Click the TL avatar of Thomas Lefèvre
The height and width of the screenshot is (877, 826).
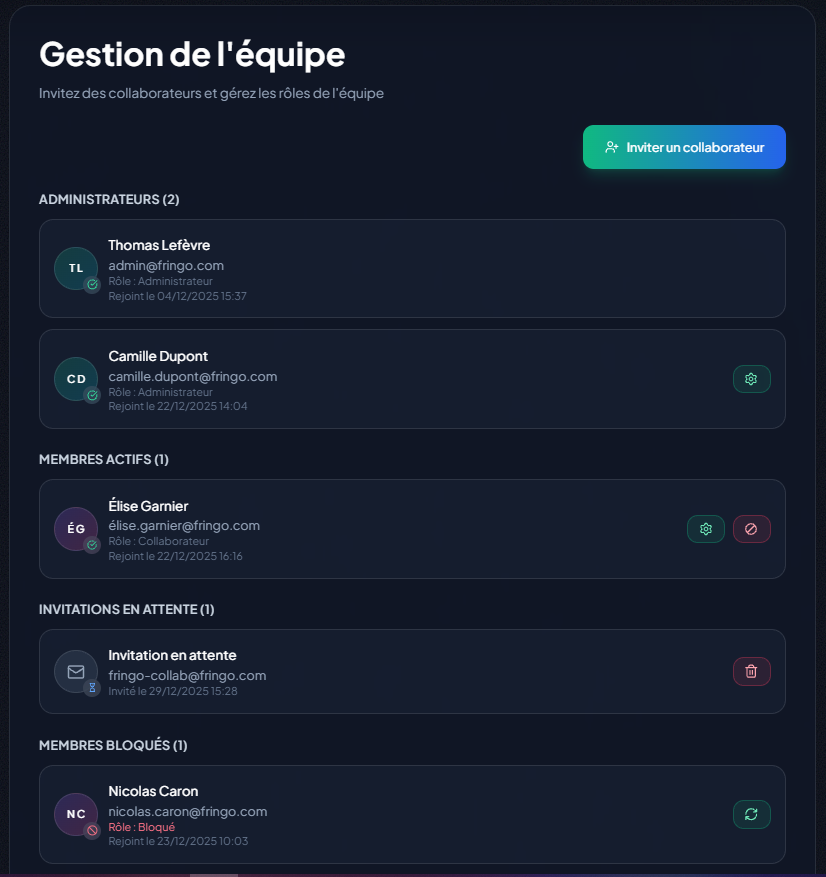pos(76,268)
